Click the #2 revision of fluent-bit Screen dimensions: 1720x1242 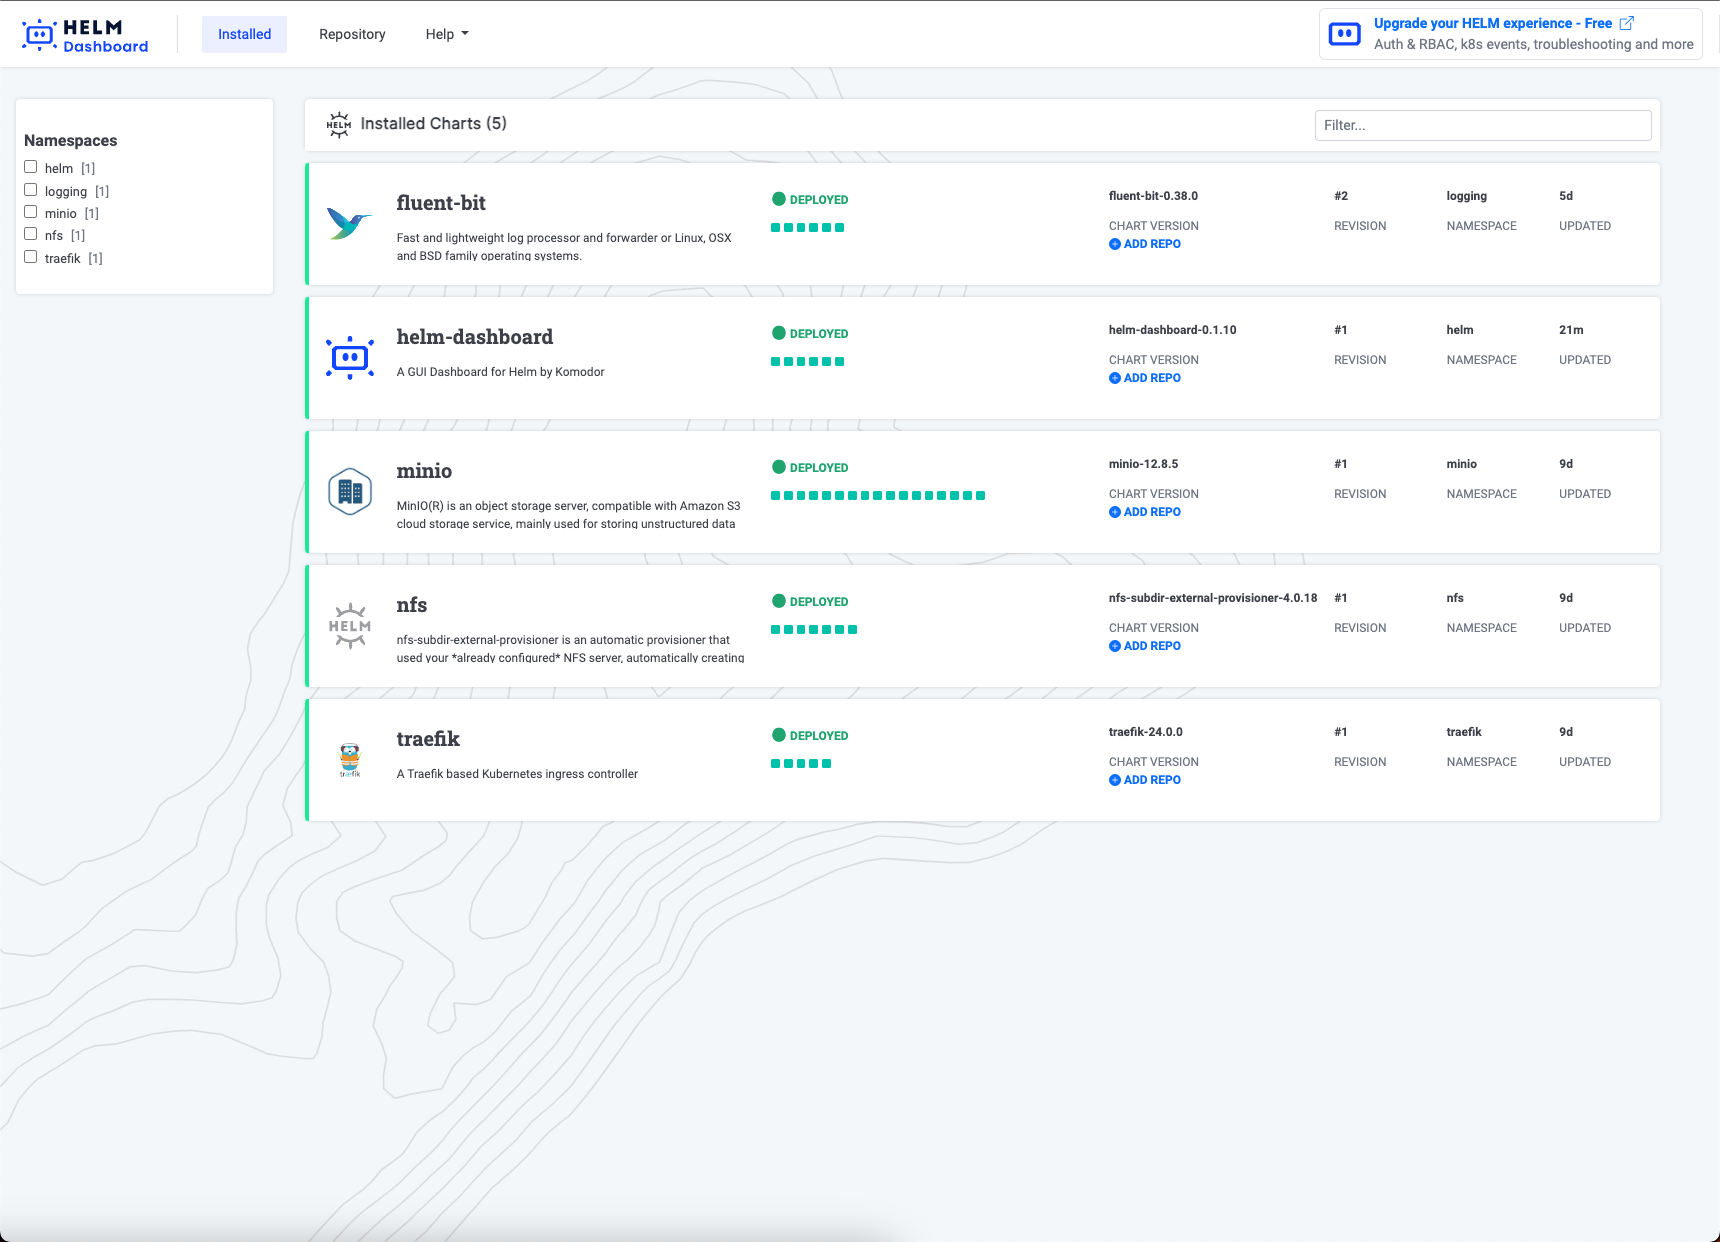coord(1341,196)
